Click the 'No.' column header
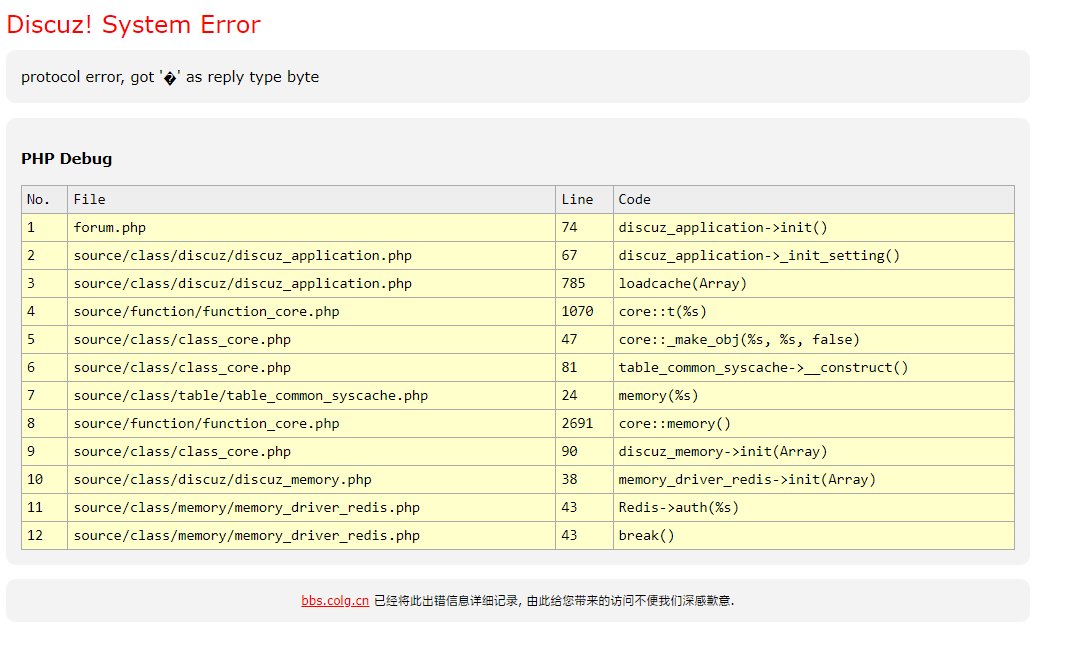The image size is (1072, 657). point(44,200)
